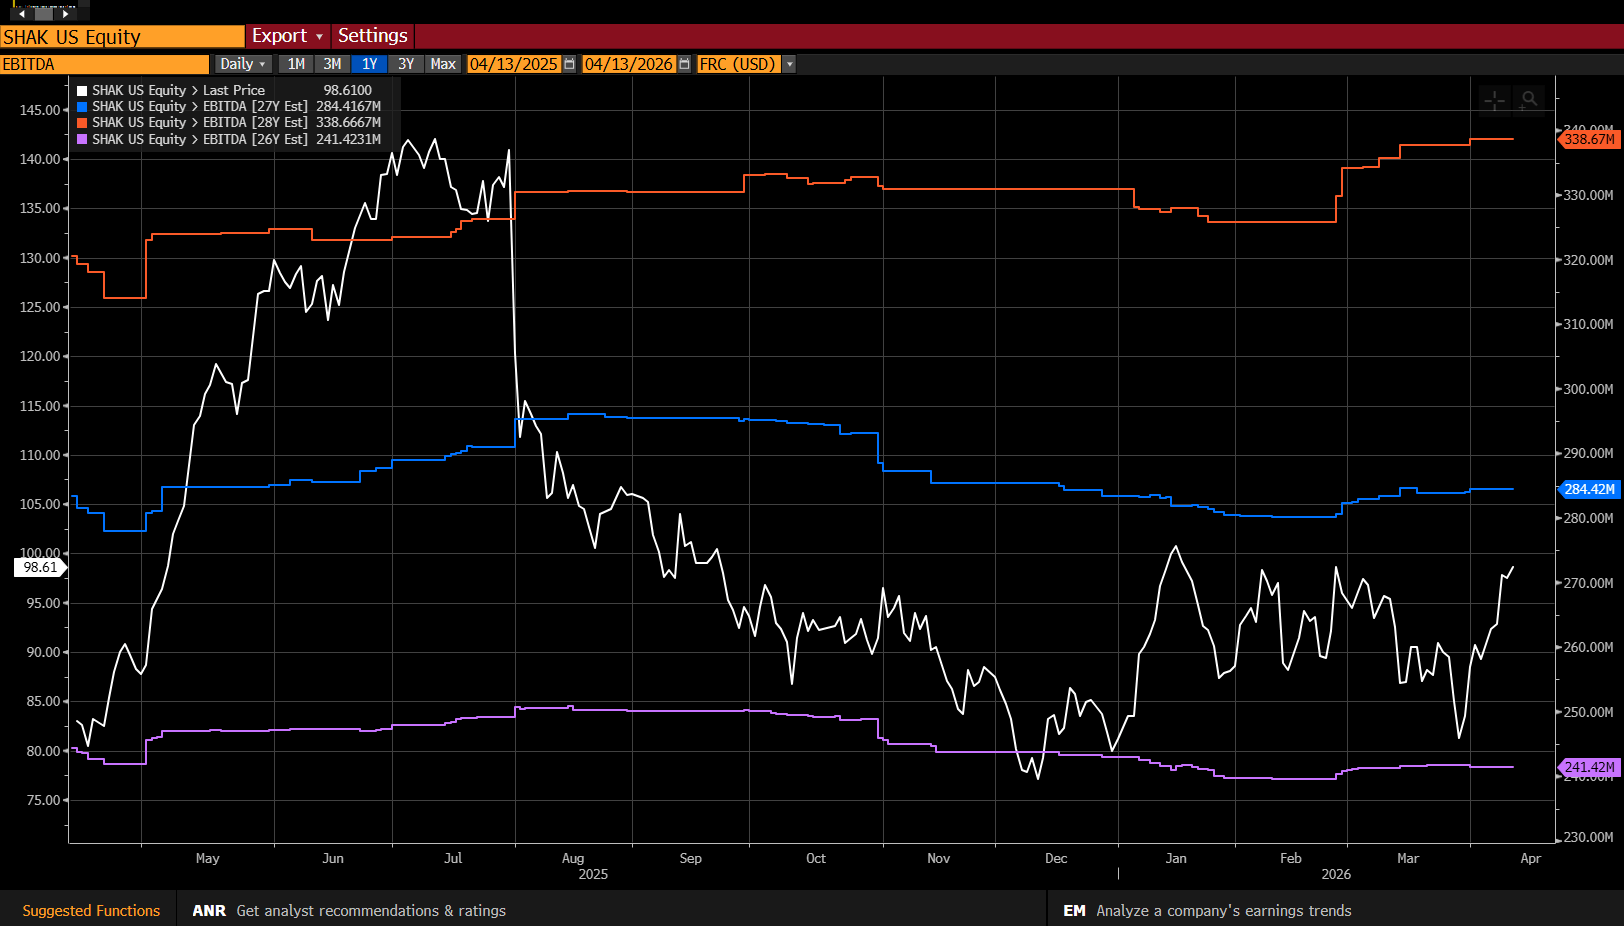Click the orange 28Y Est legend swatch
Screen dimensions: 1624x926
(82, 122)
